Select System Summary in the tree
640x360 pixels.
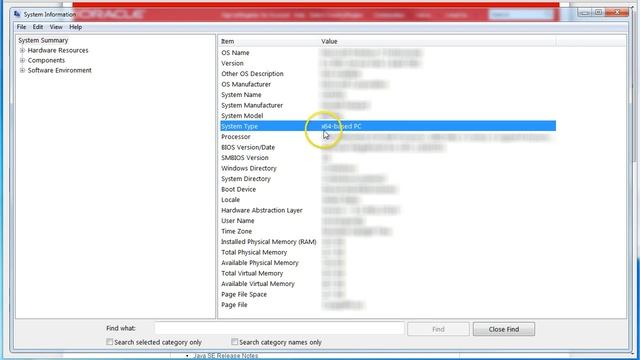point(43,40)
